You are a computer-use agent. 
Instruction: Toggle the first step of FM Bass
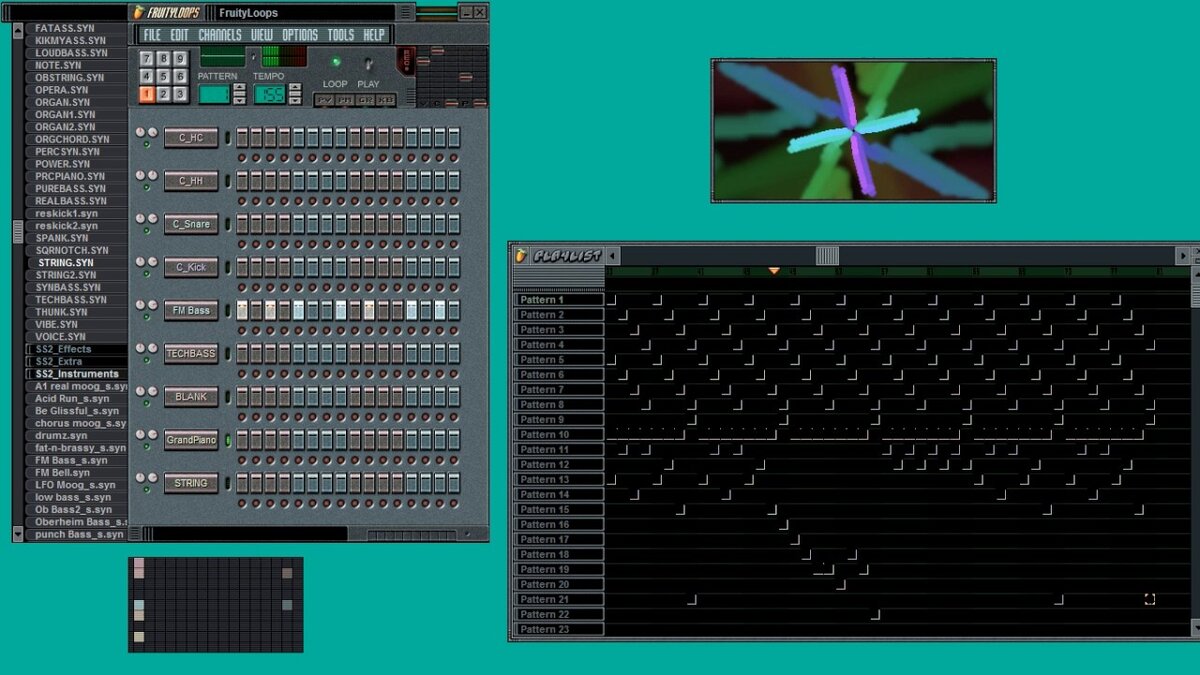tap(242, 310)
